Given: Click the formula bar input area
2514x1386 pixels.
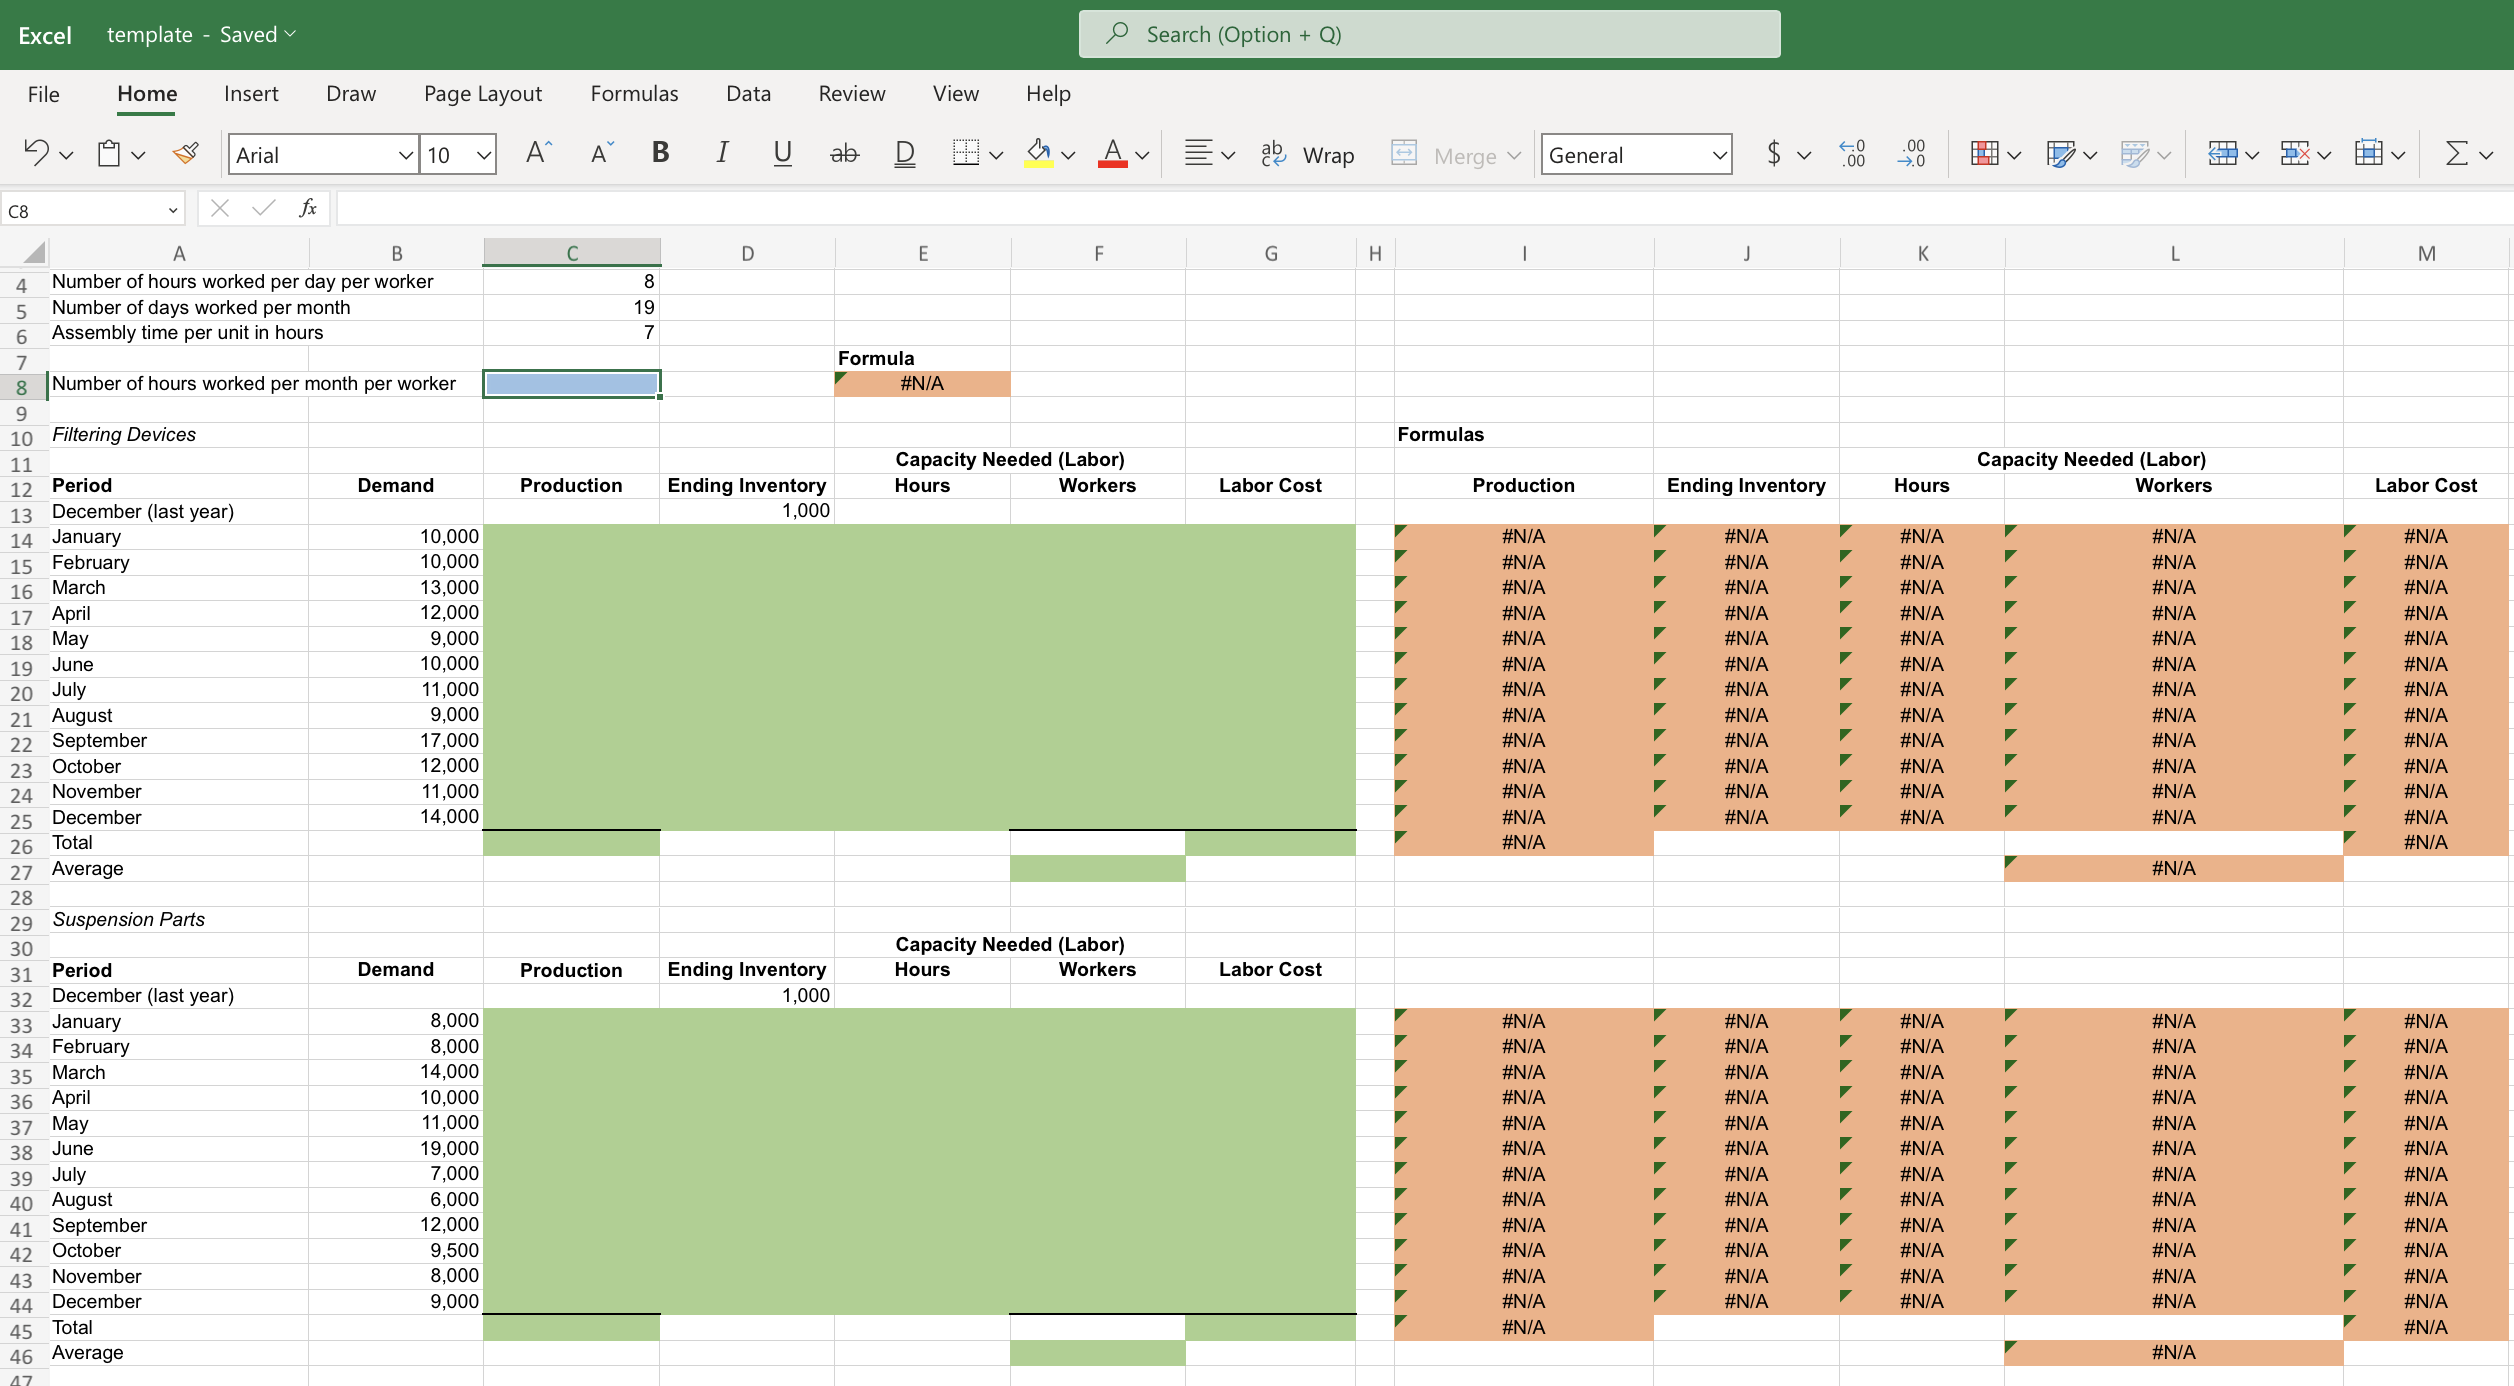Looking at the screenshot, I should point(1425,208).
